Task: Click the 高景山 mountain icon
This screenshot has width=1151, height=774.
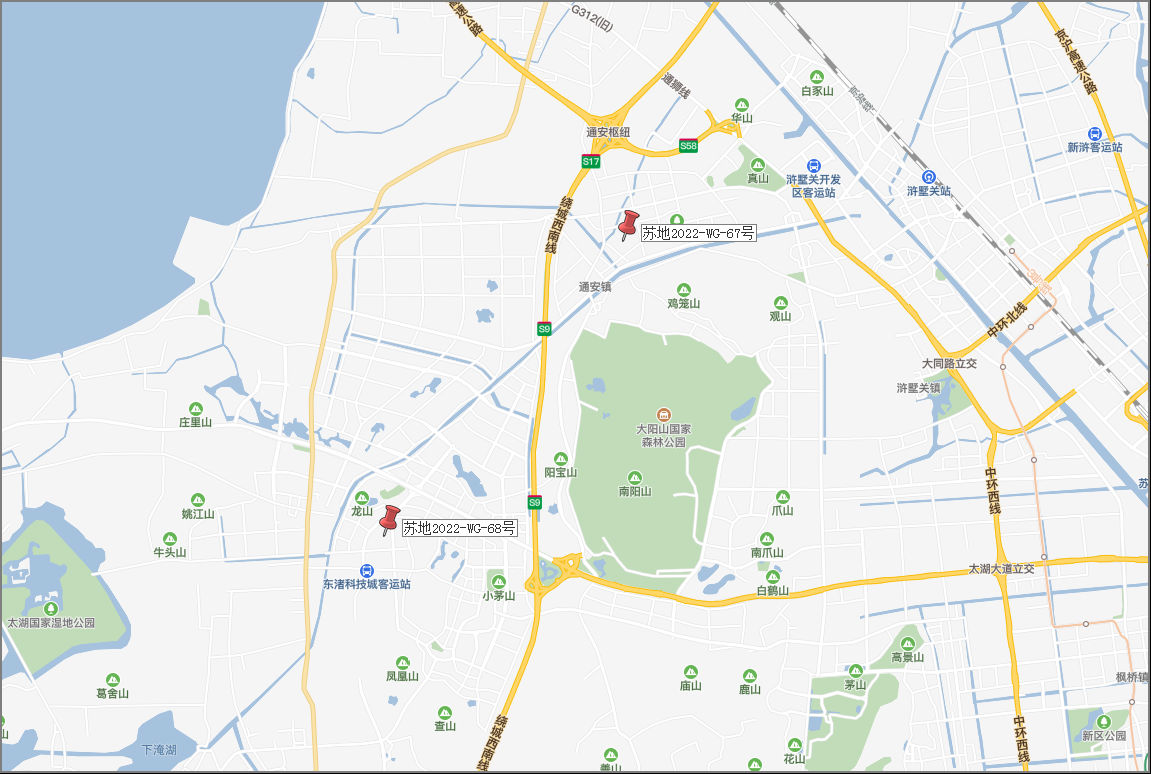Action: click(907, 644)
